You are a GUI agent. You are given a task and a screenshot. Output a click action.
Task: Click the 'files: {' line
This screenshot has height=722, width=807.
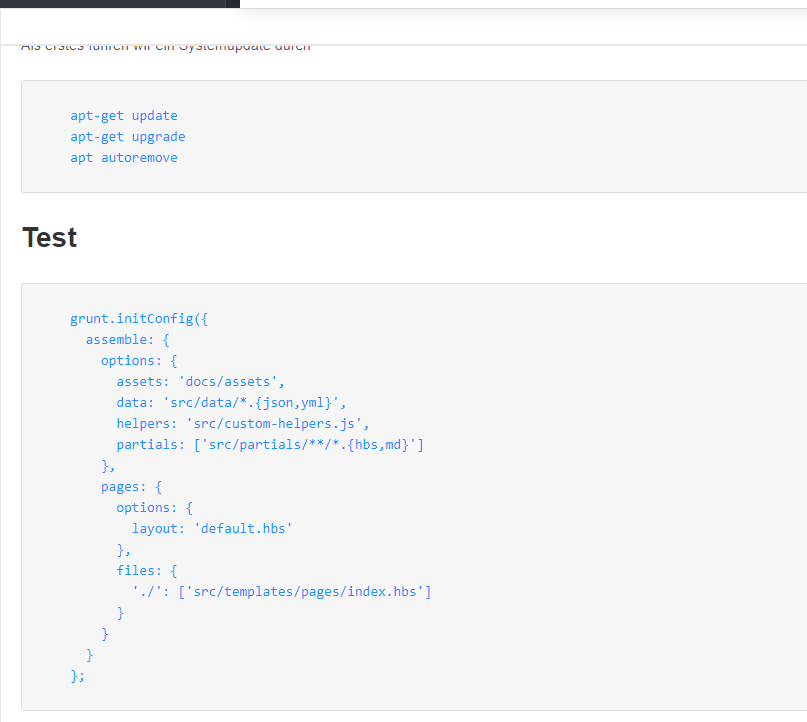click(147, 571)
